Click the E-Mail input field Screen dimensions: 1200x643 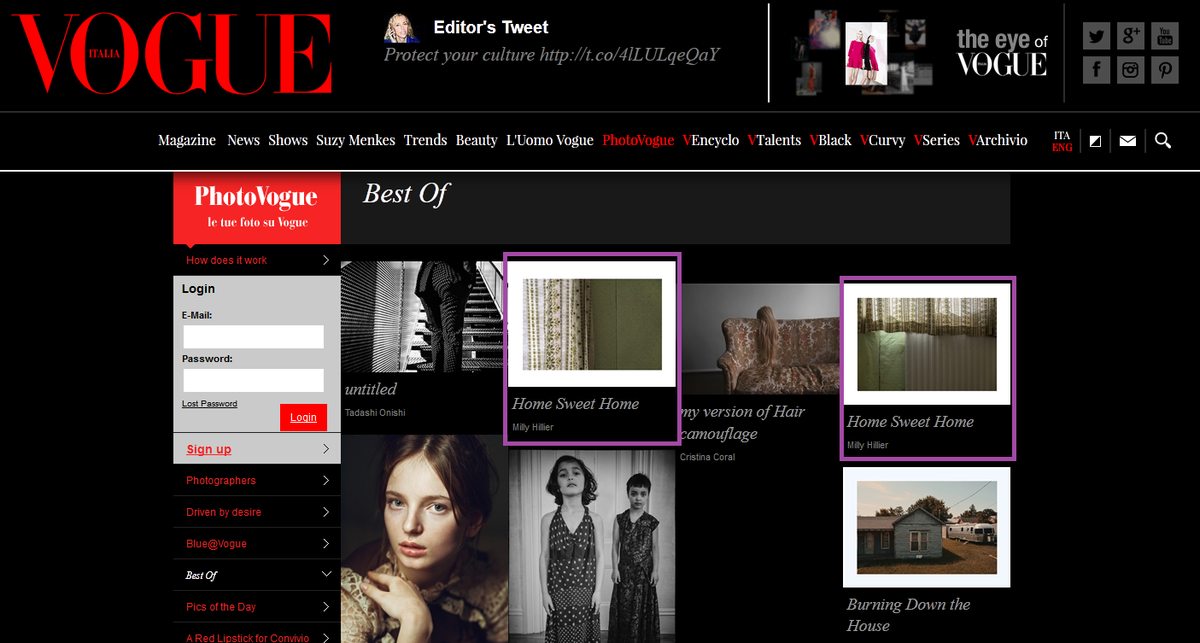253,337
